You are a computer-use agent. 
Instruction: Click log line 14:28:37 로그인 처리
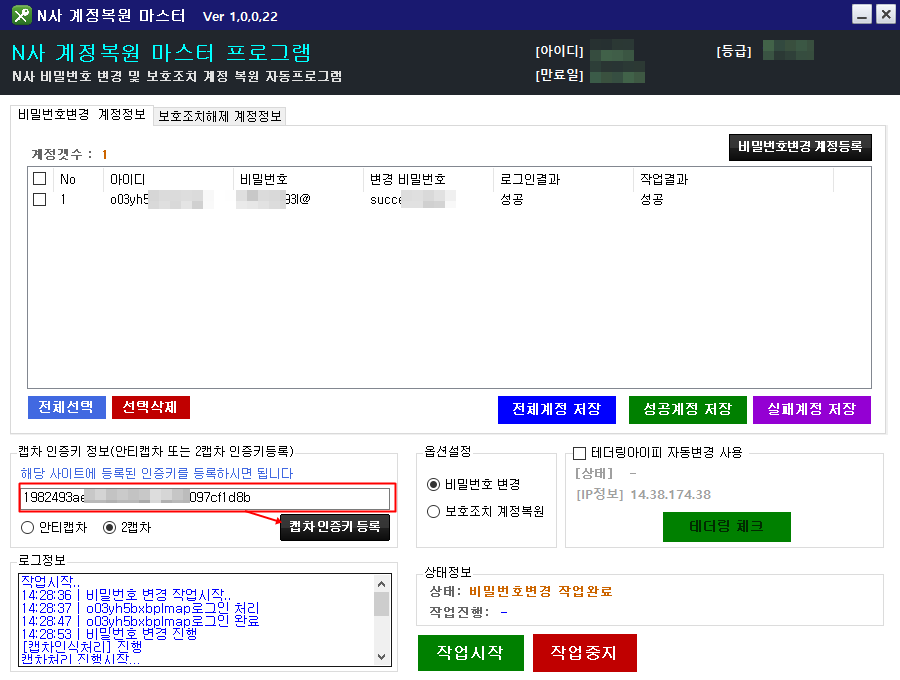click(x=141, y=608)
